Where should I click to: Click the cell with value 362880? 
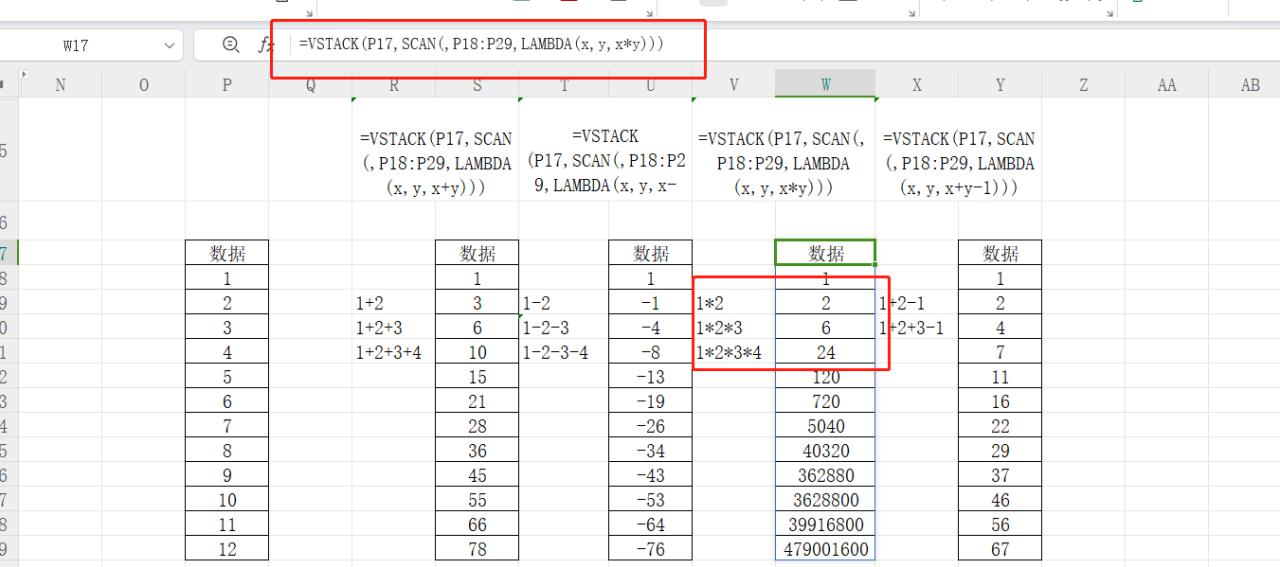[826, 475]
